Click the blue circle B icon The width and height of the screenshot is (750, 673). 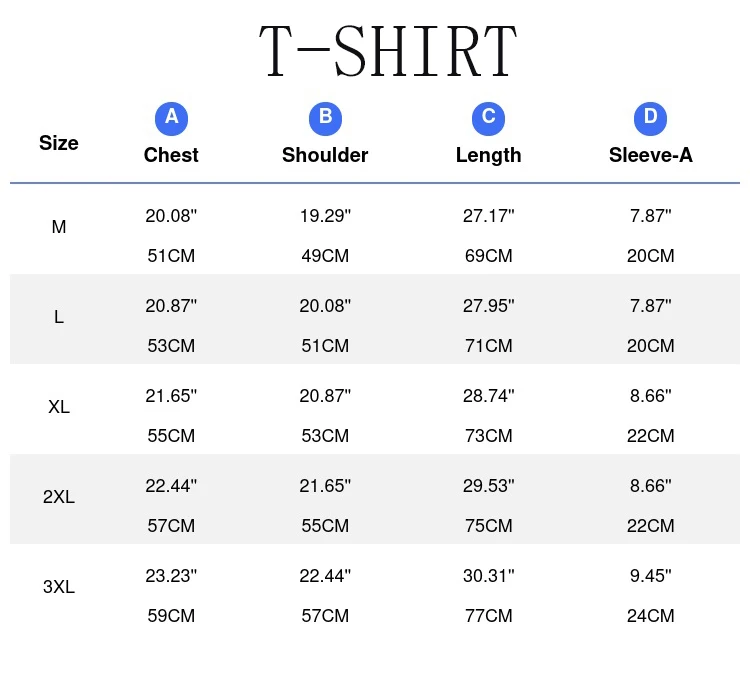(325, 118)
